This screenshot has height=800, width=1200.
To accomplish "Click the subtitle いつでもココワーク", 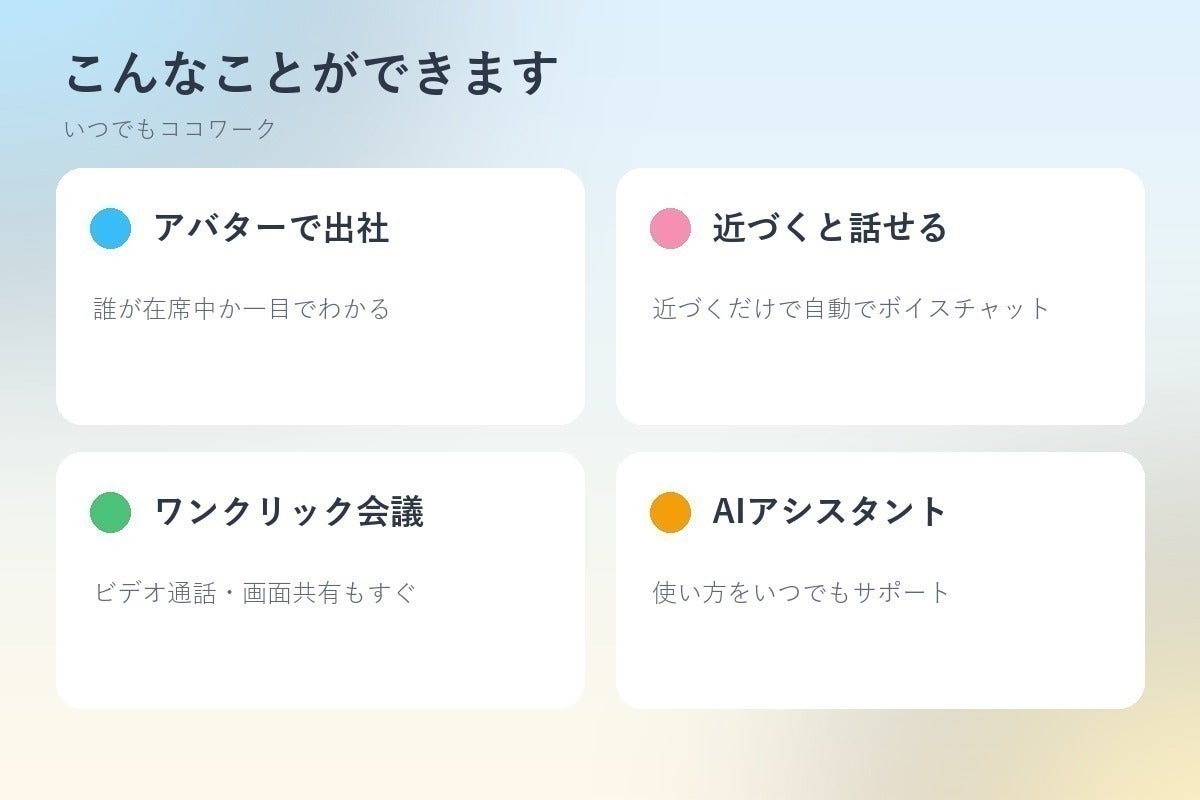I will (170, 129).
